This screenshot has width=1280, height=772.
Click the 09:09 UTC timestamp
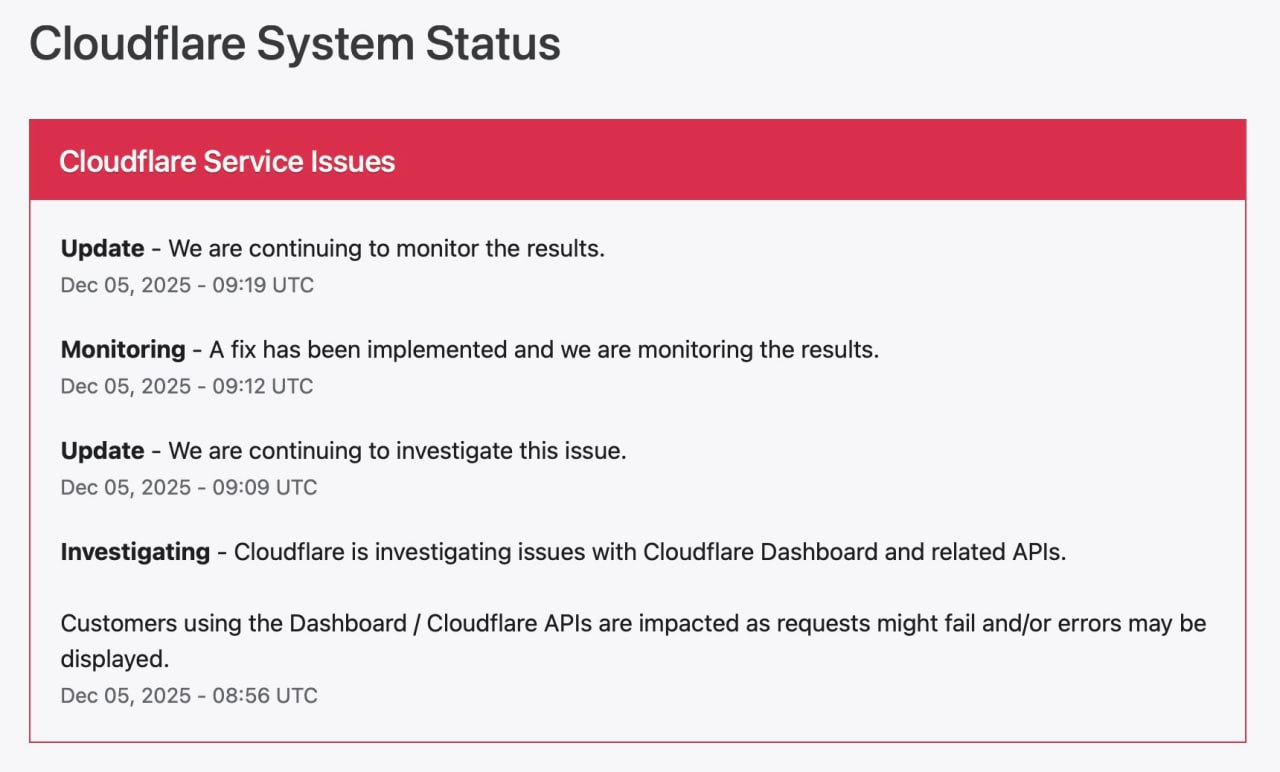tap(189, 487)
